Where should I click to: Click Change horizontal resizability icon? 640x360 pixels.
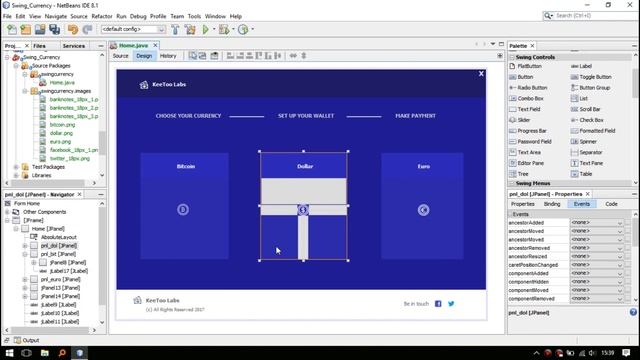[x=293, y=56]
